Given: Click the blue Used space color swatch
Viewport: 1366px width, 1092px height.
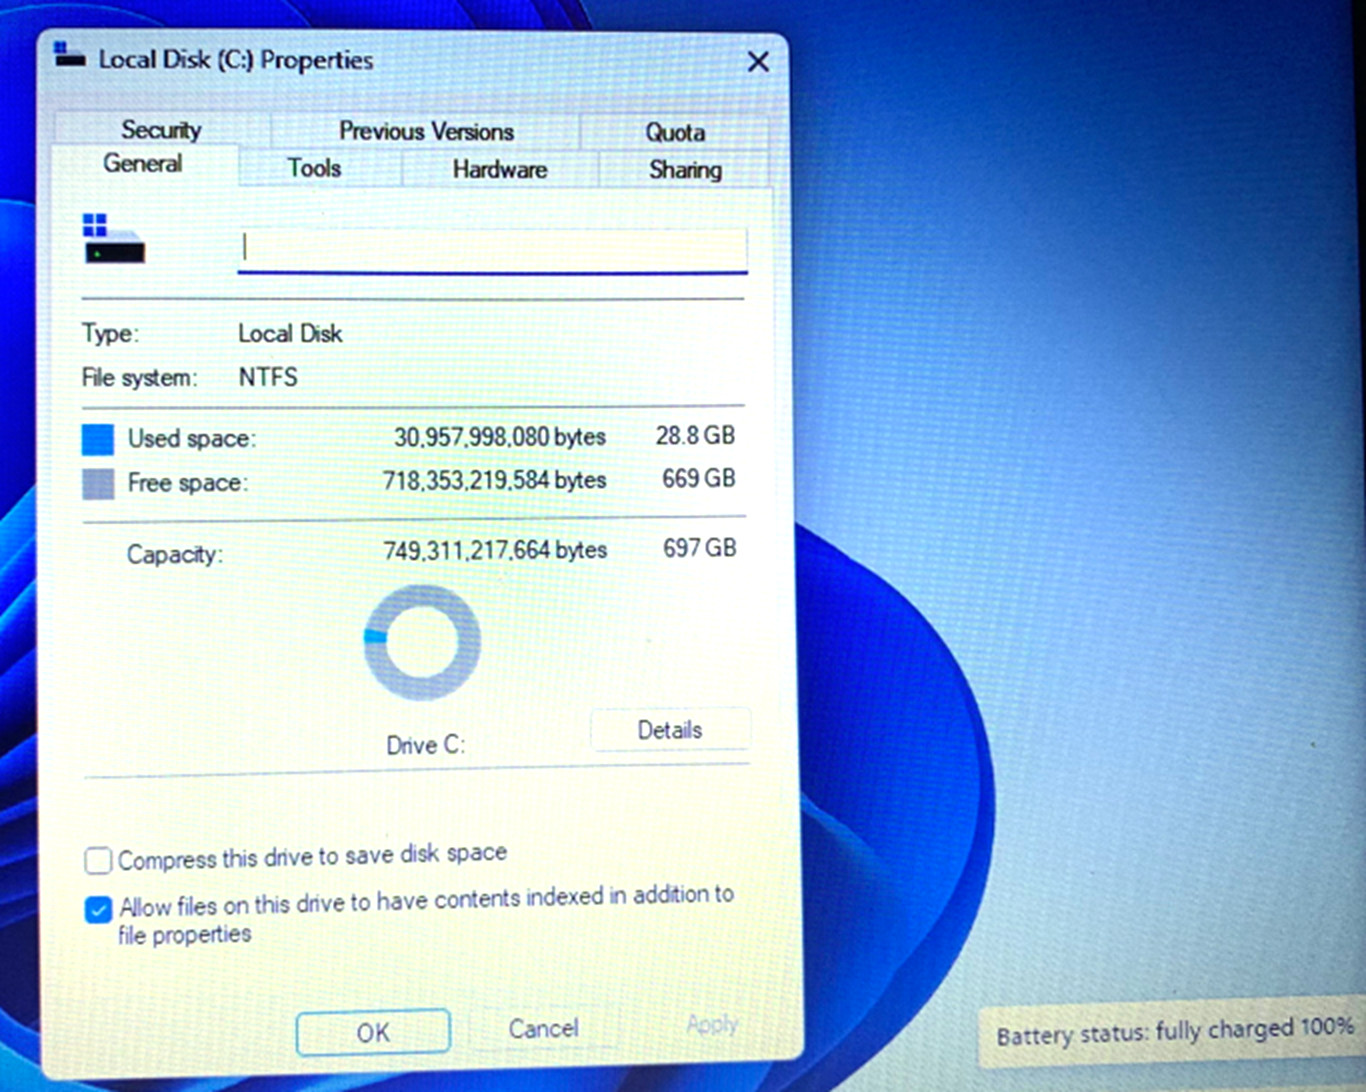Looking at the screenshot, I should (x=98, y=439).
